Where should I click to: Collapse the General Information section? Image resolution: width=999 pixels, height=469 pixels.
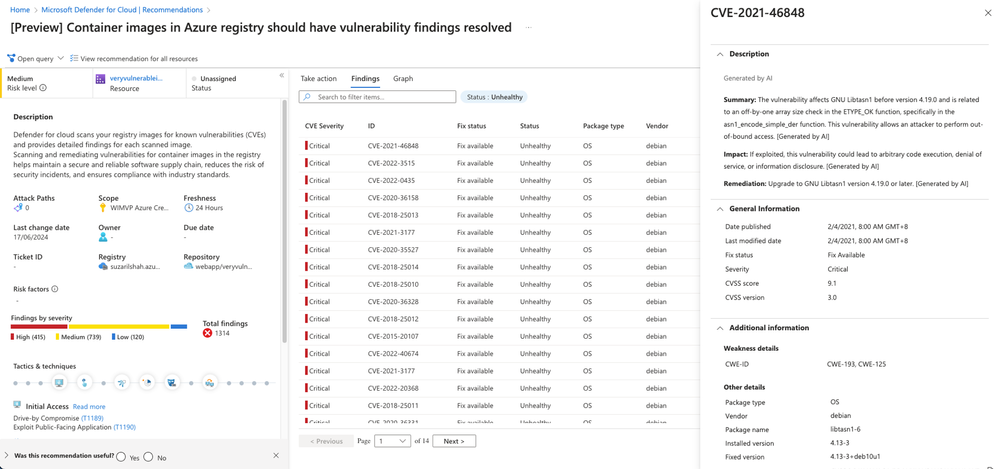point(720,209)
